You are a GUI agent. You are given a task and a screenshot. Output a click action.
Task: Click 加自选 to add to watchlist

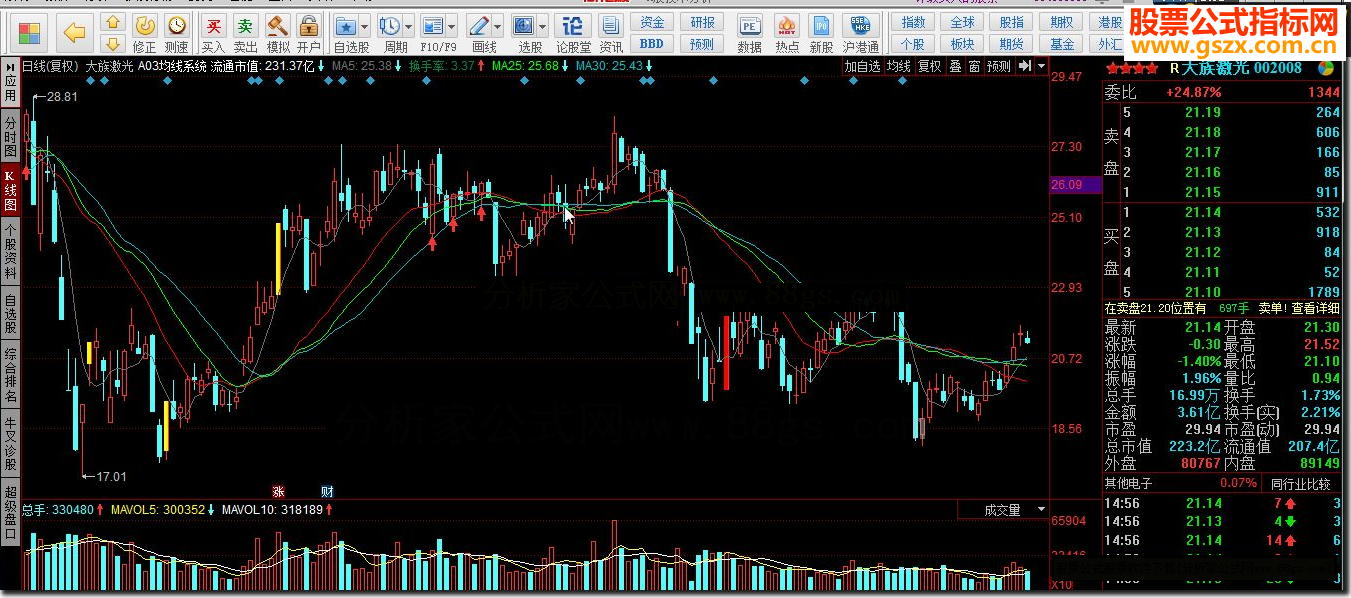pos(863,66)
